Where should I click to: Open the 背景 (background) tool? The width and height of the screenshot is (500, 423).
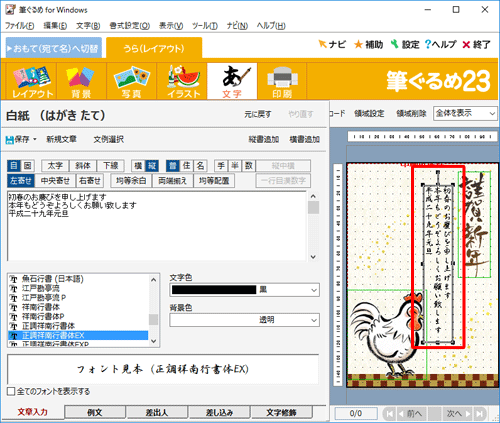coord(81,81)
